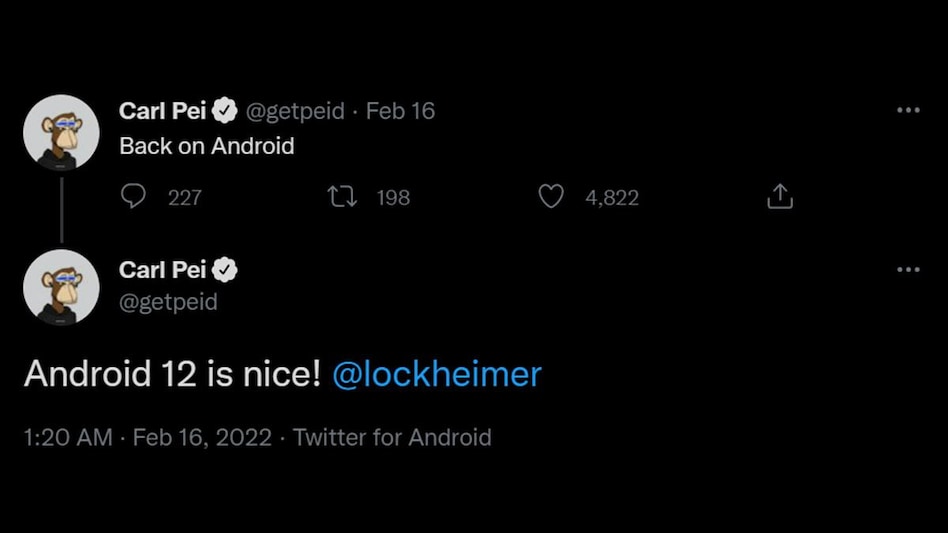Click the "Android 12 is nice!" text

click(172, 374)
